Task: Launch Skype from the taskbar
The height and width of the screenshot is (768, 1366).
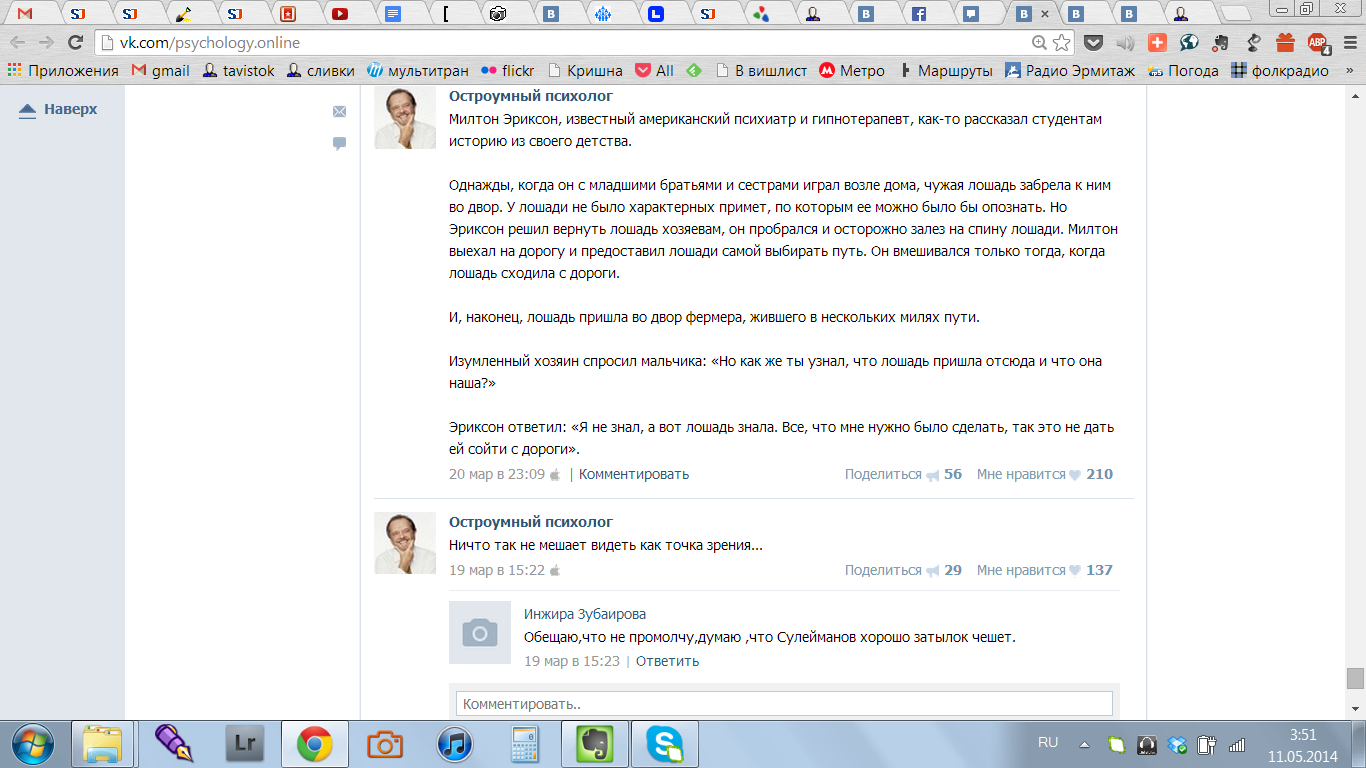Action: (x=664, y=744)
